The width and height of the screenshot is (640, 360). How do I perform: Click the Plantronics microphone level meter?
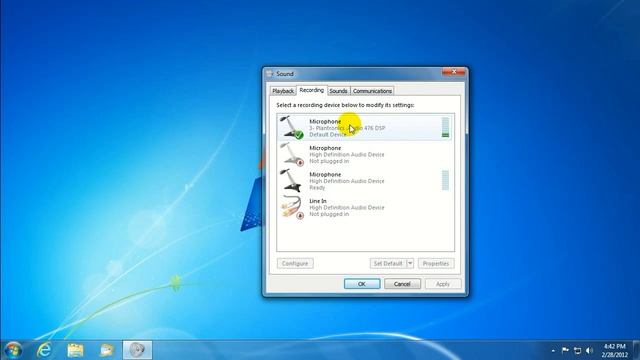coord(445,127)
